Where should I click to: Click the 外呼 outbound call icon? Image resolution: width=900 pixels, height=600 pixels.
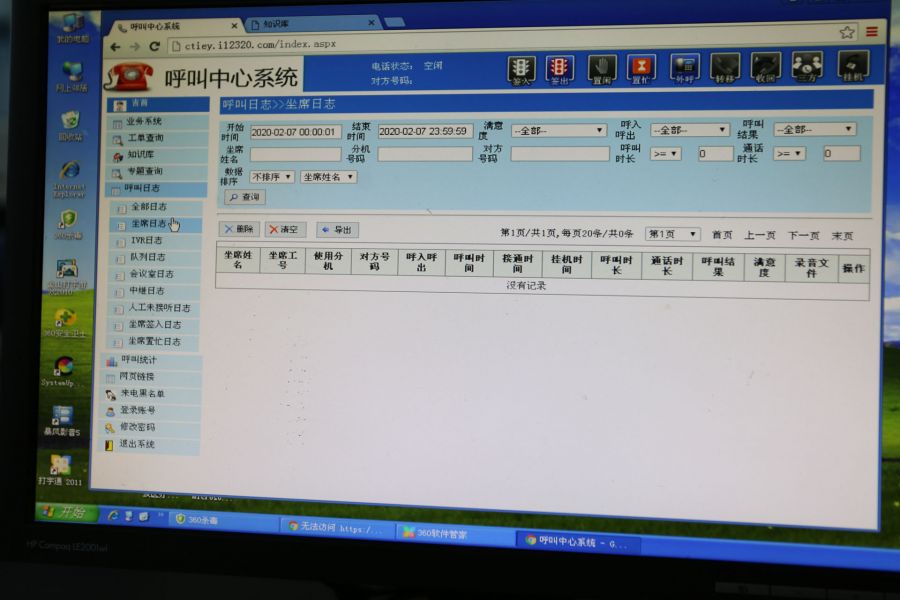(684, 67)
